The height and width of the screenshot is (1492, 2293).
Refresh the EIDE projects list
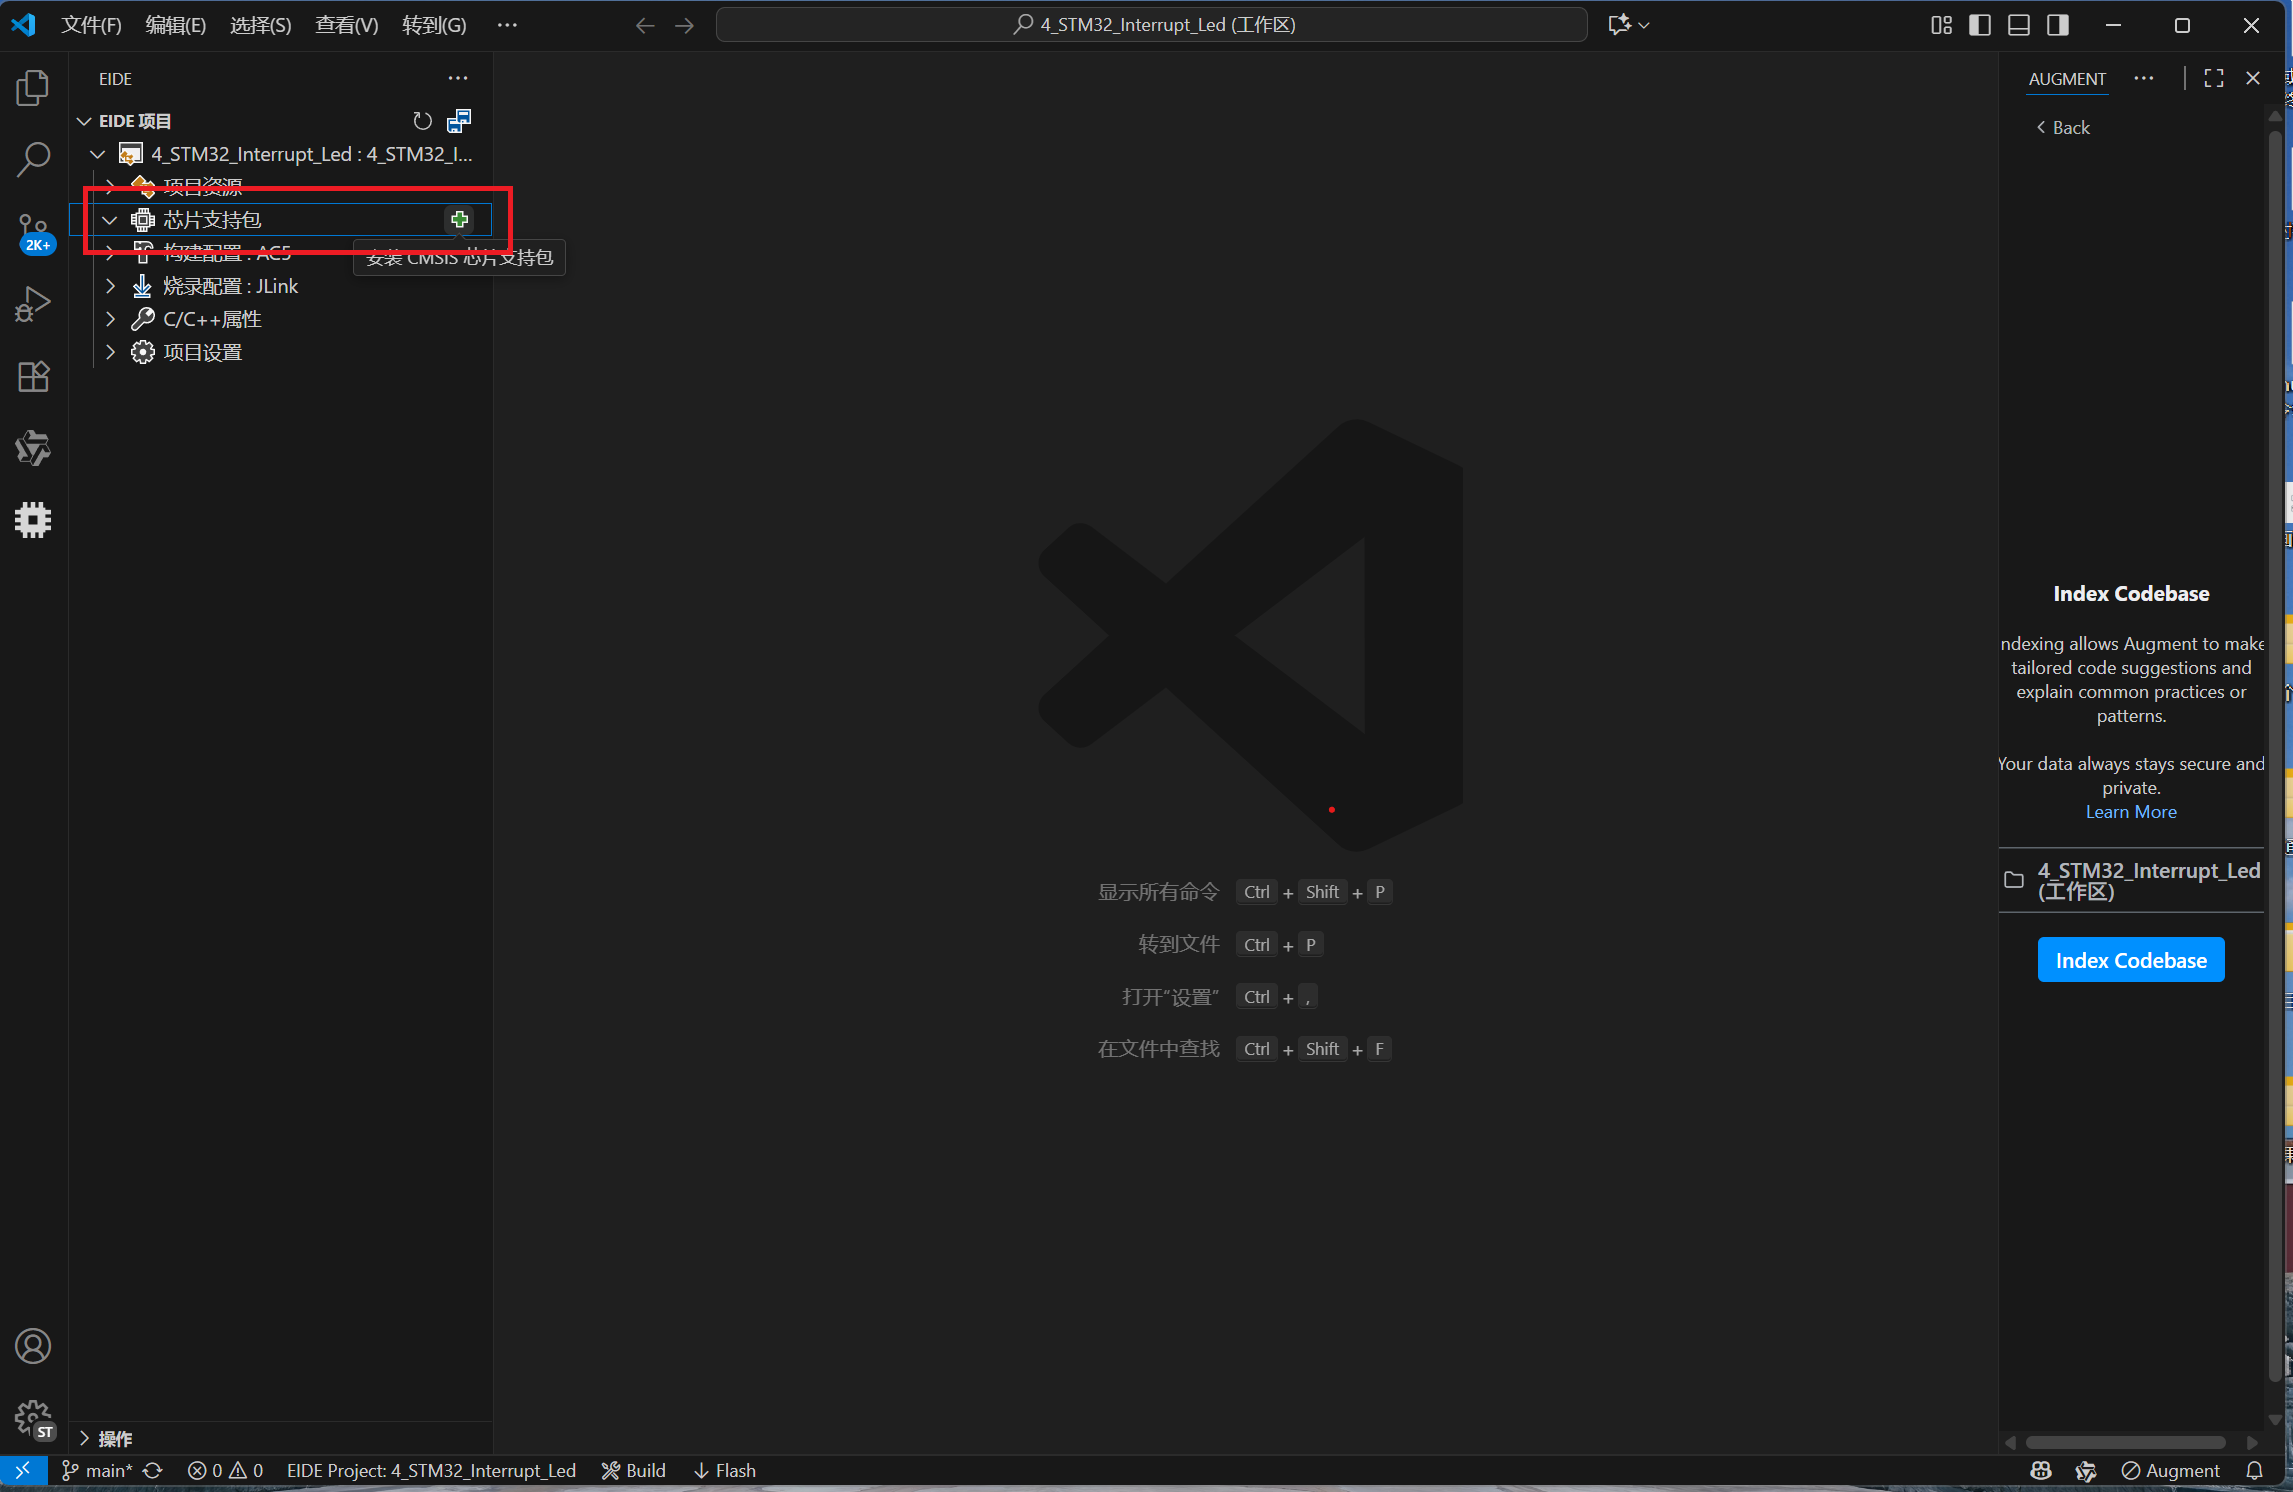click(x=422, y=121)
